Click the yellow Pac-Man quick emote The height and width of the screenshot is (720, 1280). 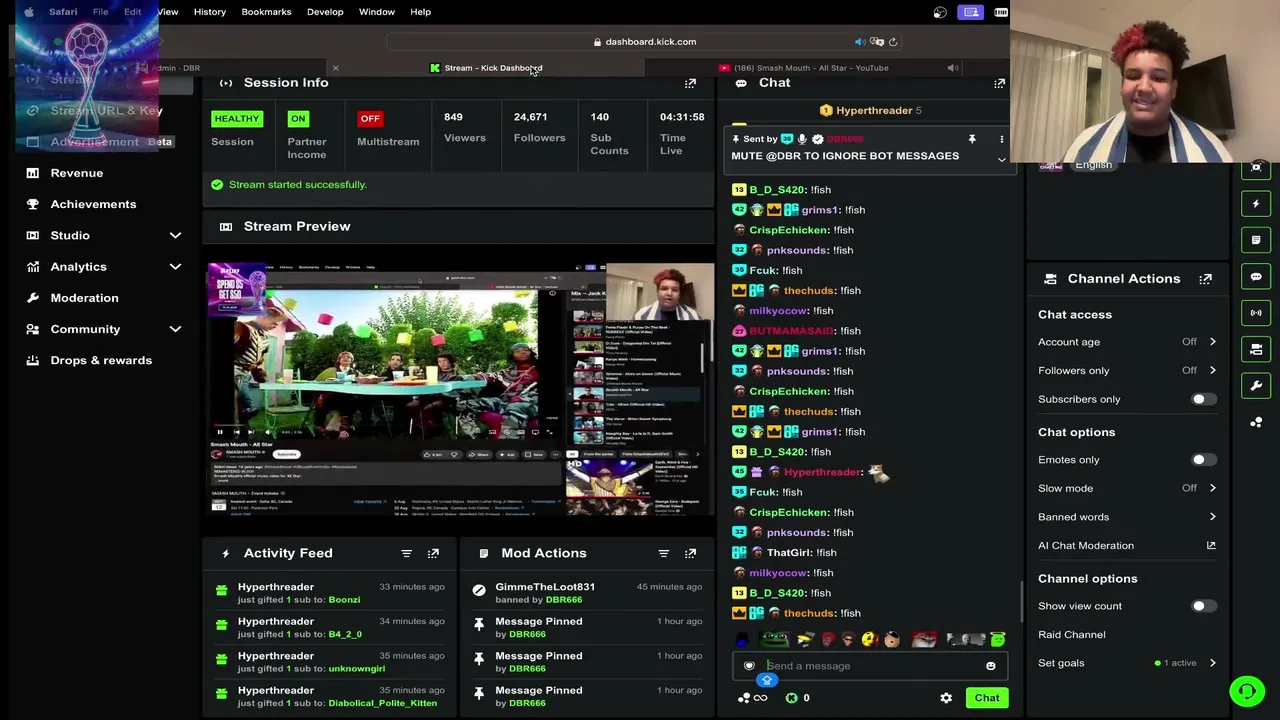click(x=869, y=640)
